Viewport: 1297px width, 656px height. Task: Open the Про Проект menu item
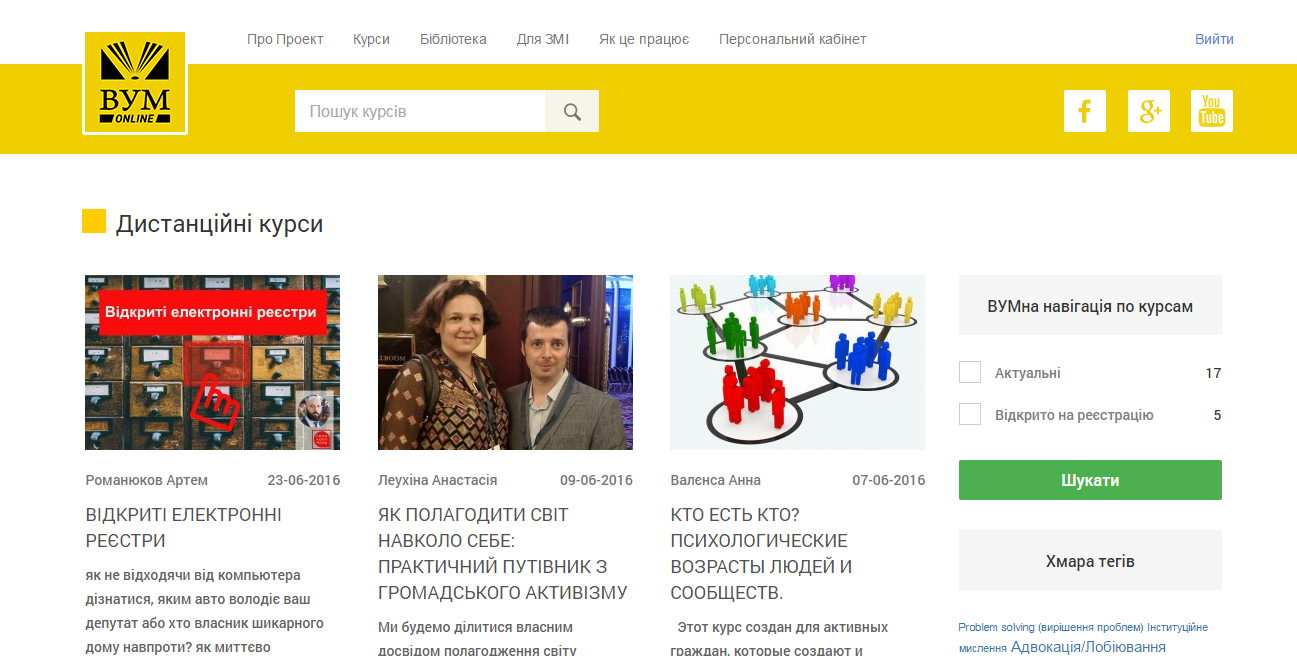(x=285, y=39)
